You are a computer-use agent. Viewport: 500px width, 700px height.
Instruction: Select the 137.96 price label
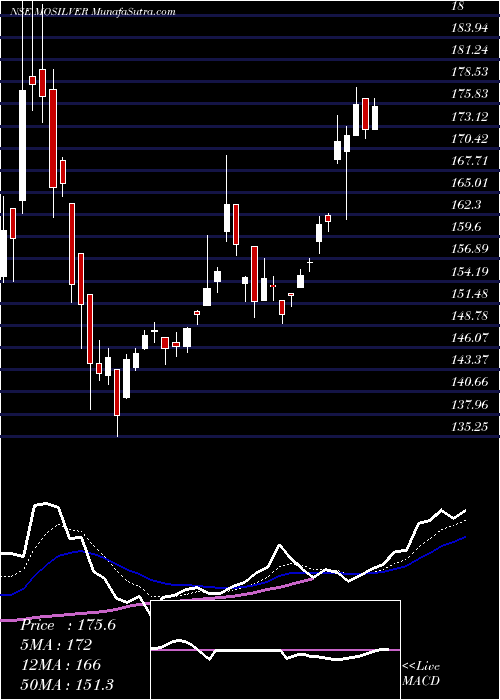pyautogui.click(x=470, y=404)
